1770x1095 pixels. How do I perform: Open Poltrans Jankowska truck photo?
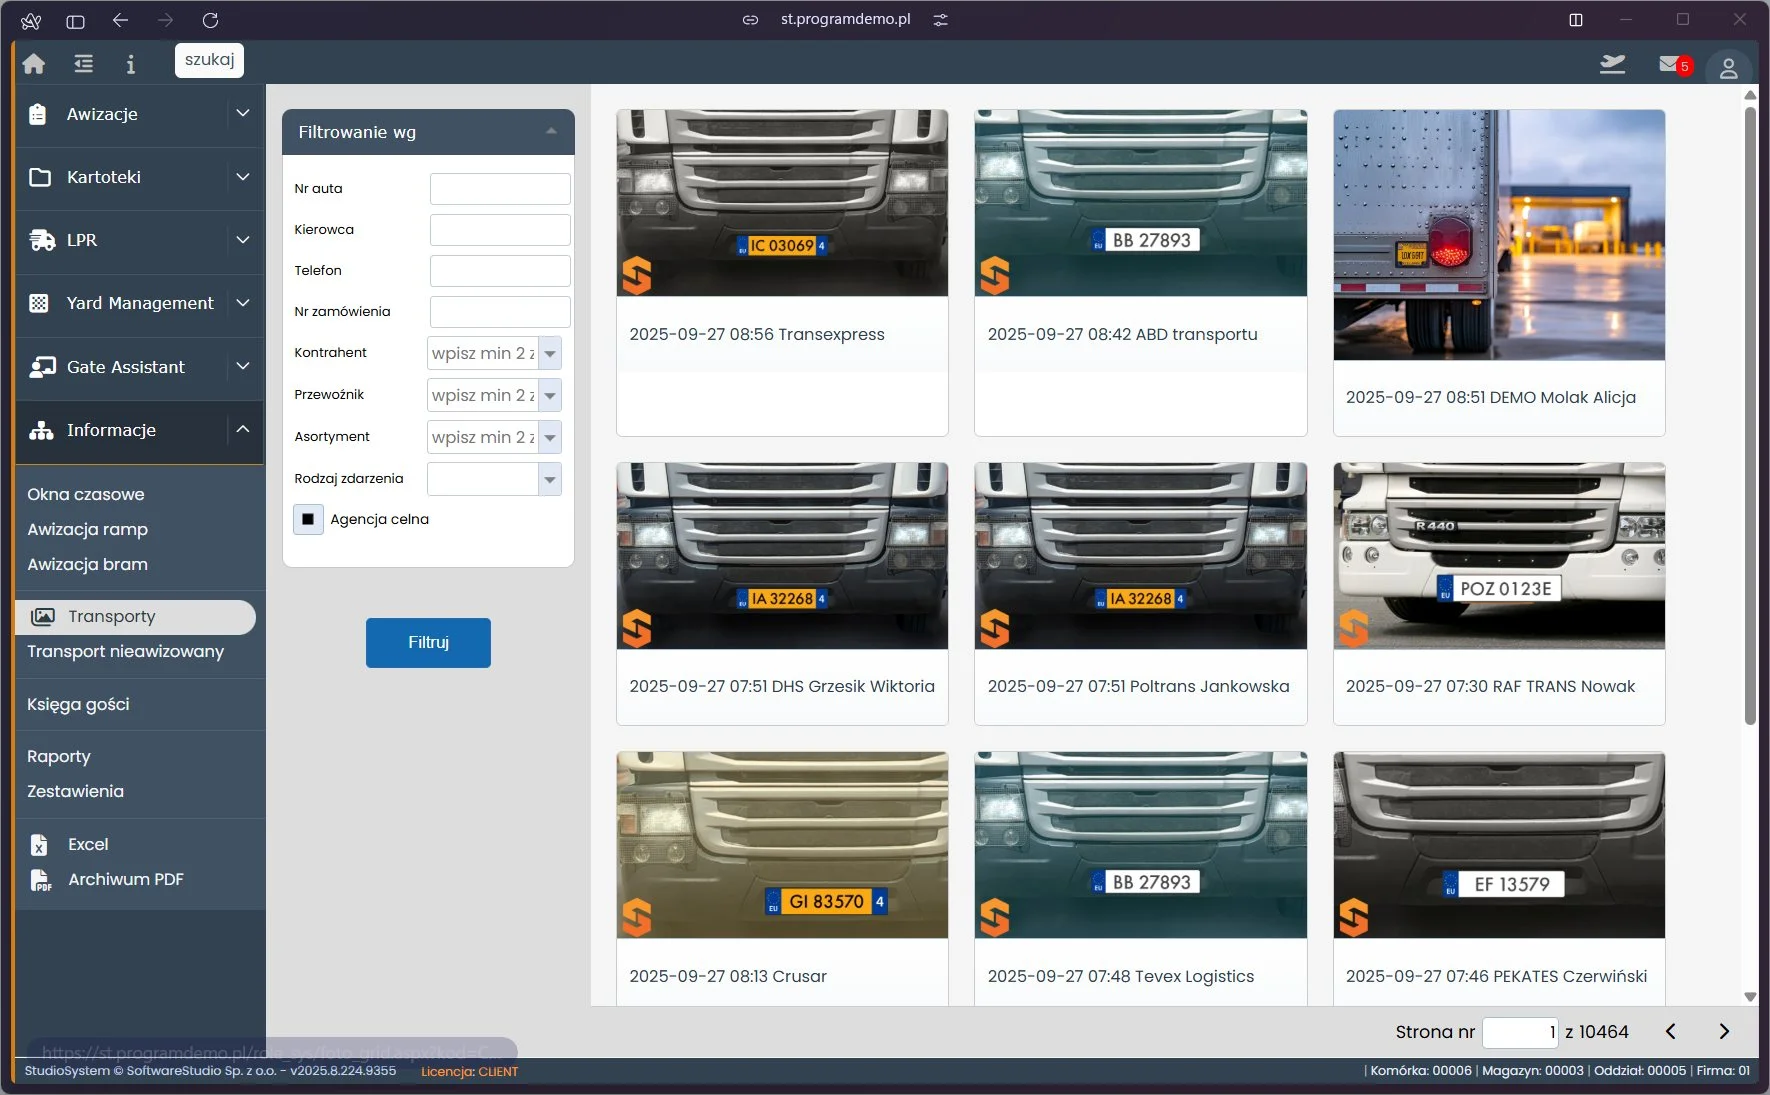[1141, 556]
